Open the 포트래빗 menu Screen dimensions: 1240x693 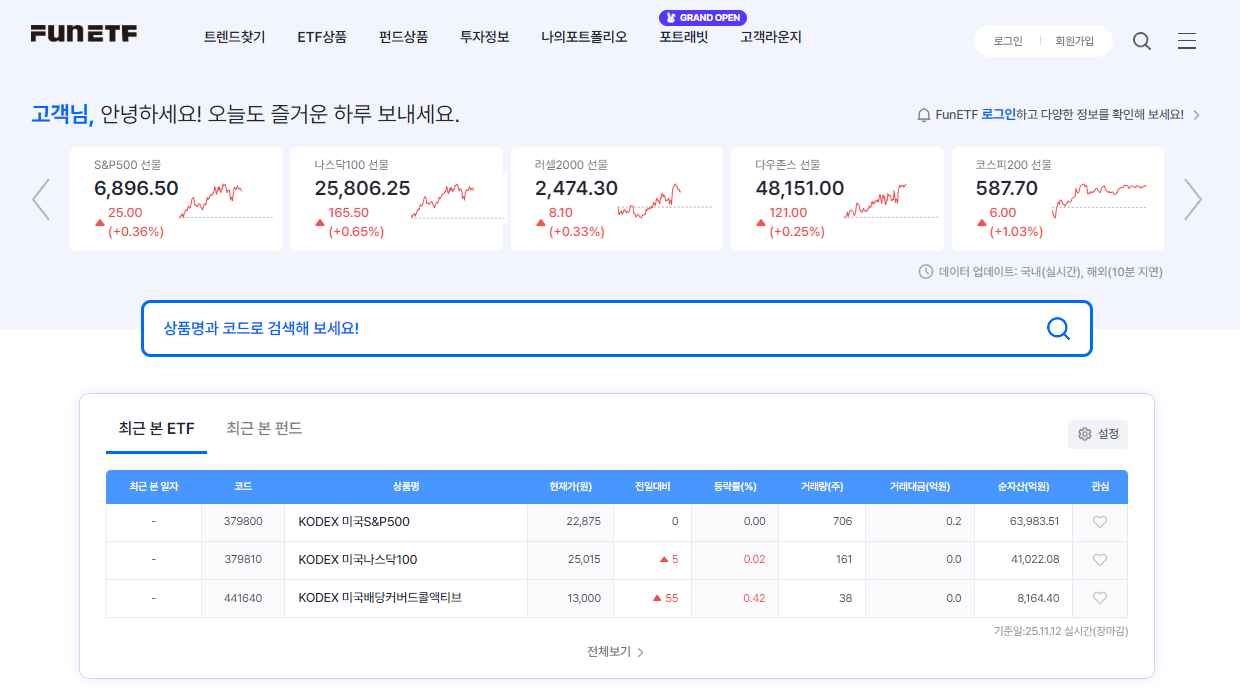point(684,37)
